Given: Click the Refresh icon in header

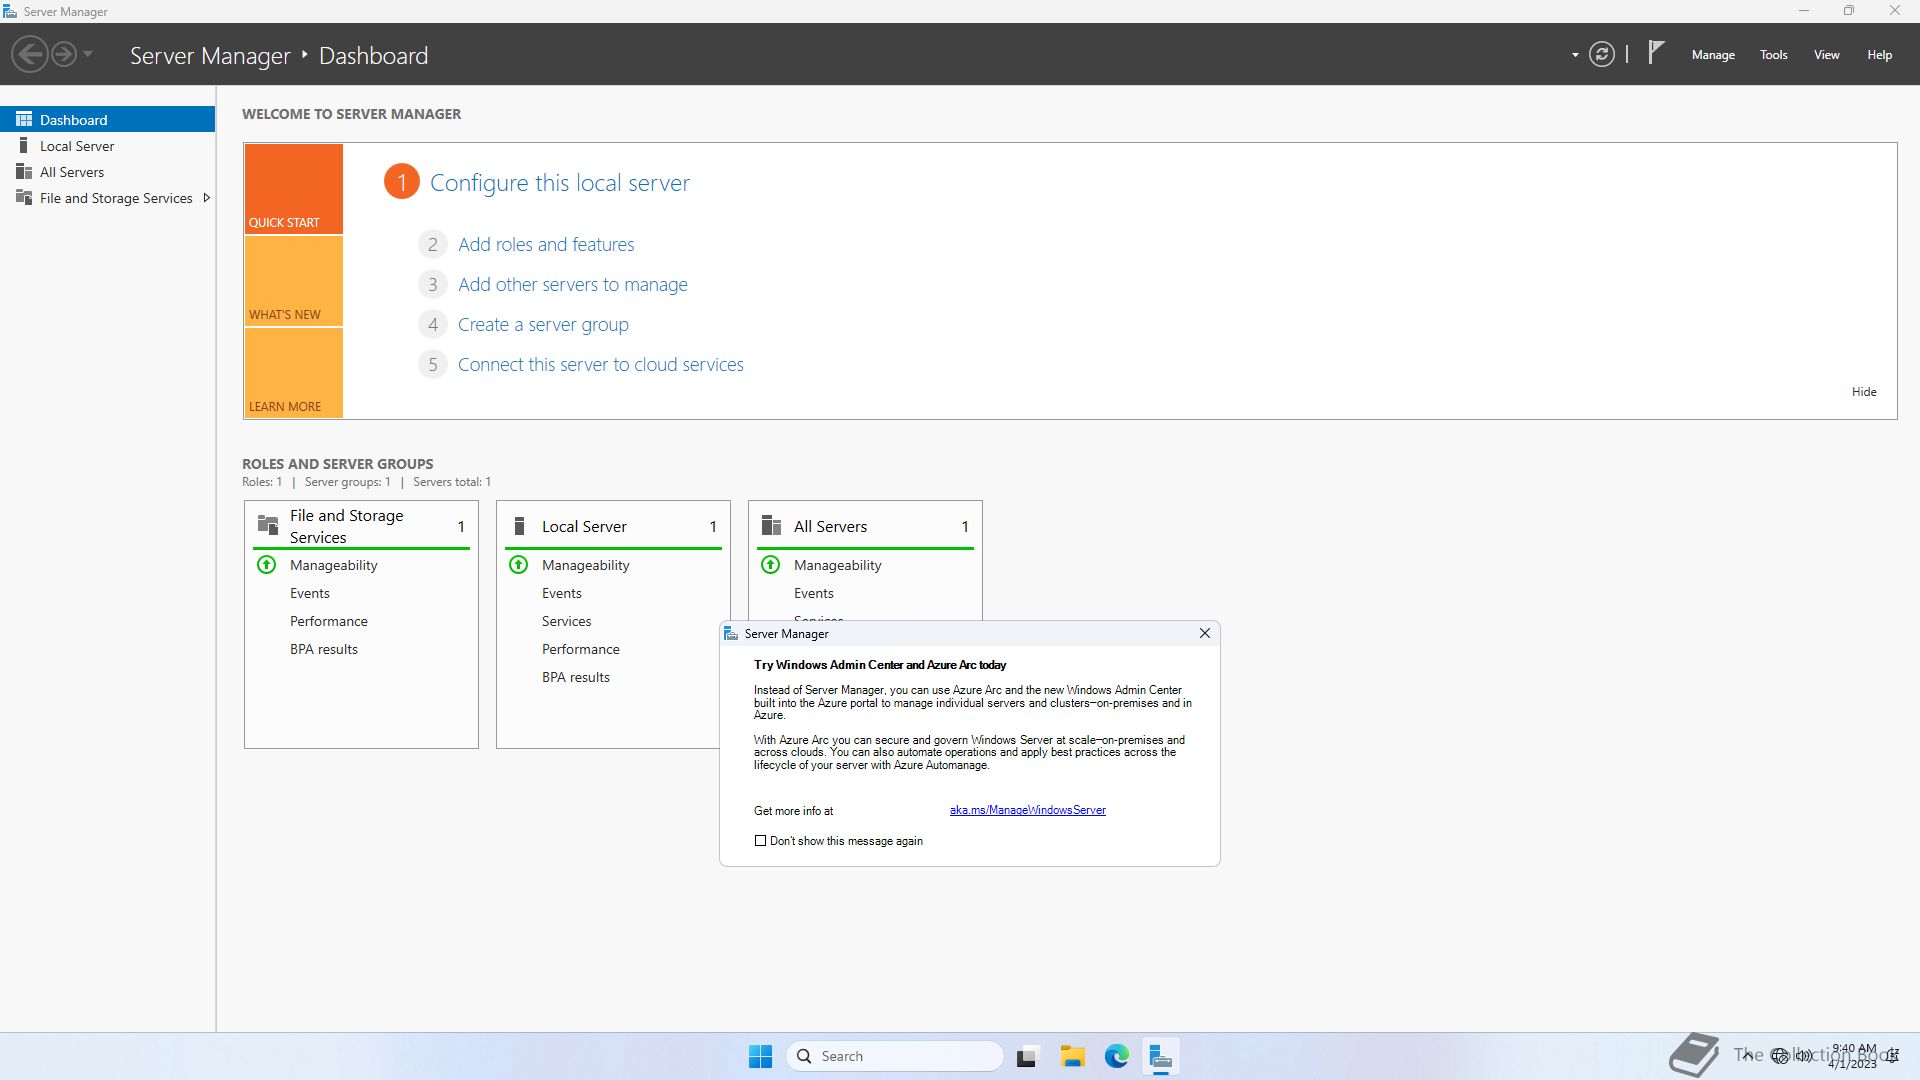Looking at the screenshot, I should coord(1601,55).
